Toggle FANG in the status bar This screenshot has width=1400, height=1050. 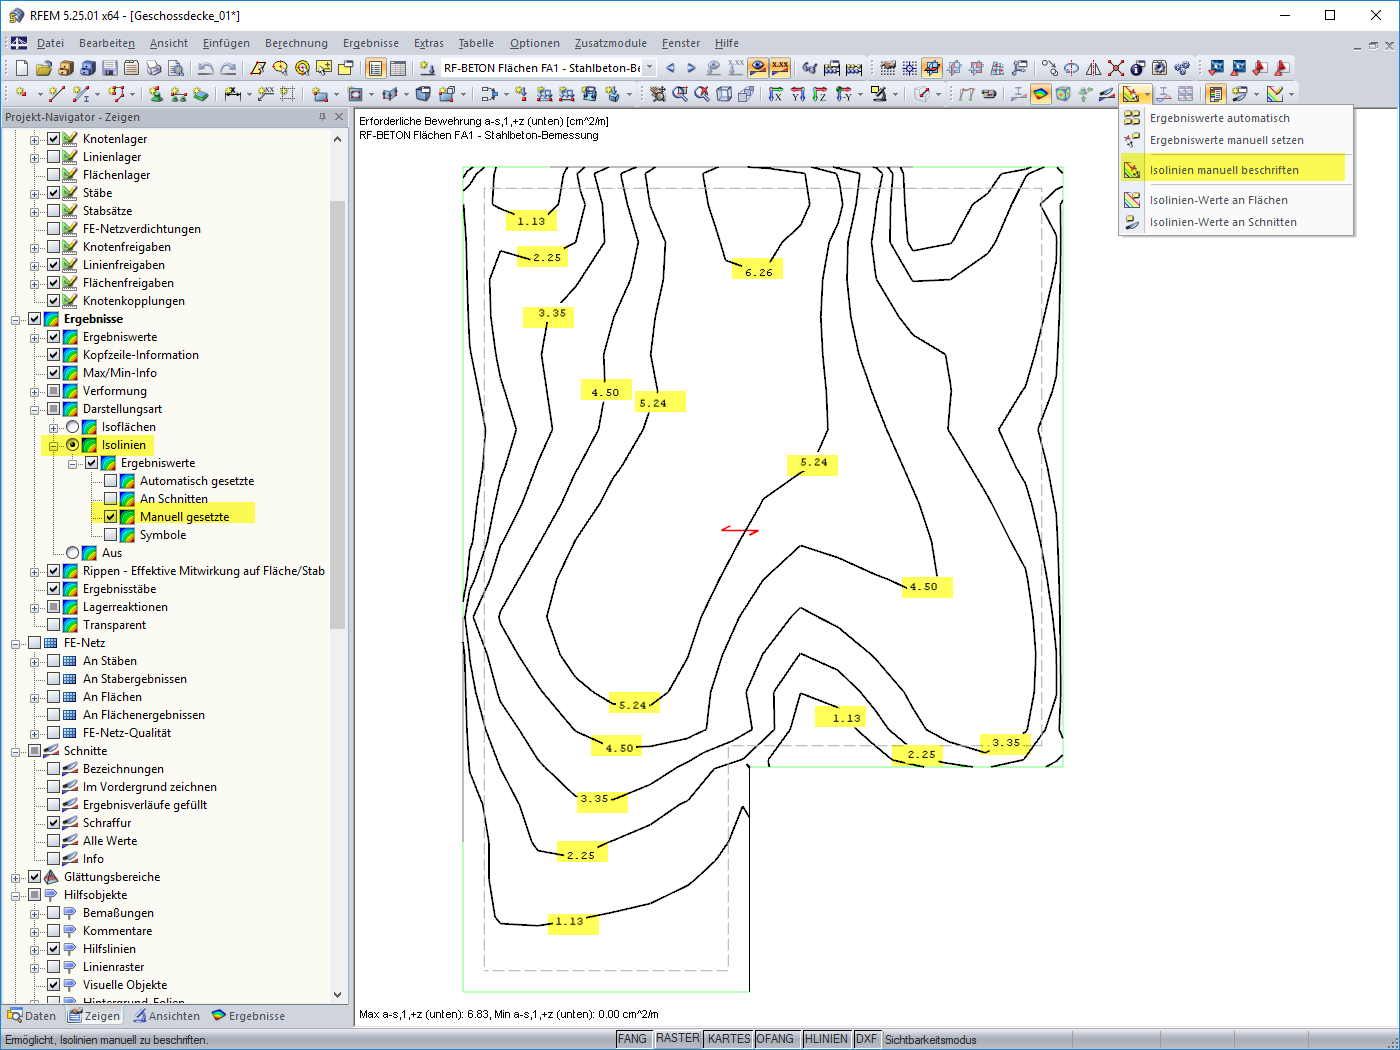pos(632,1039)
